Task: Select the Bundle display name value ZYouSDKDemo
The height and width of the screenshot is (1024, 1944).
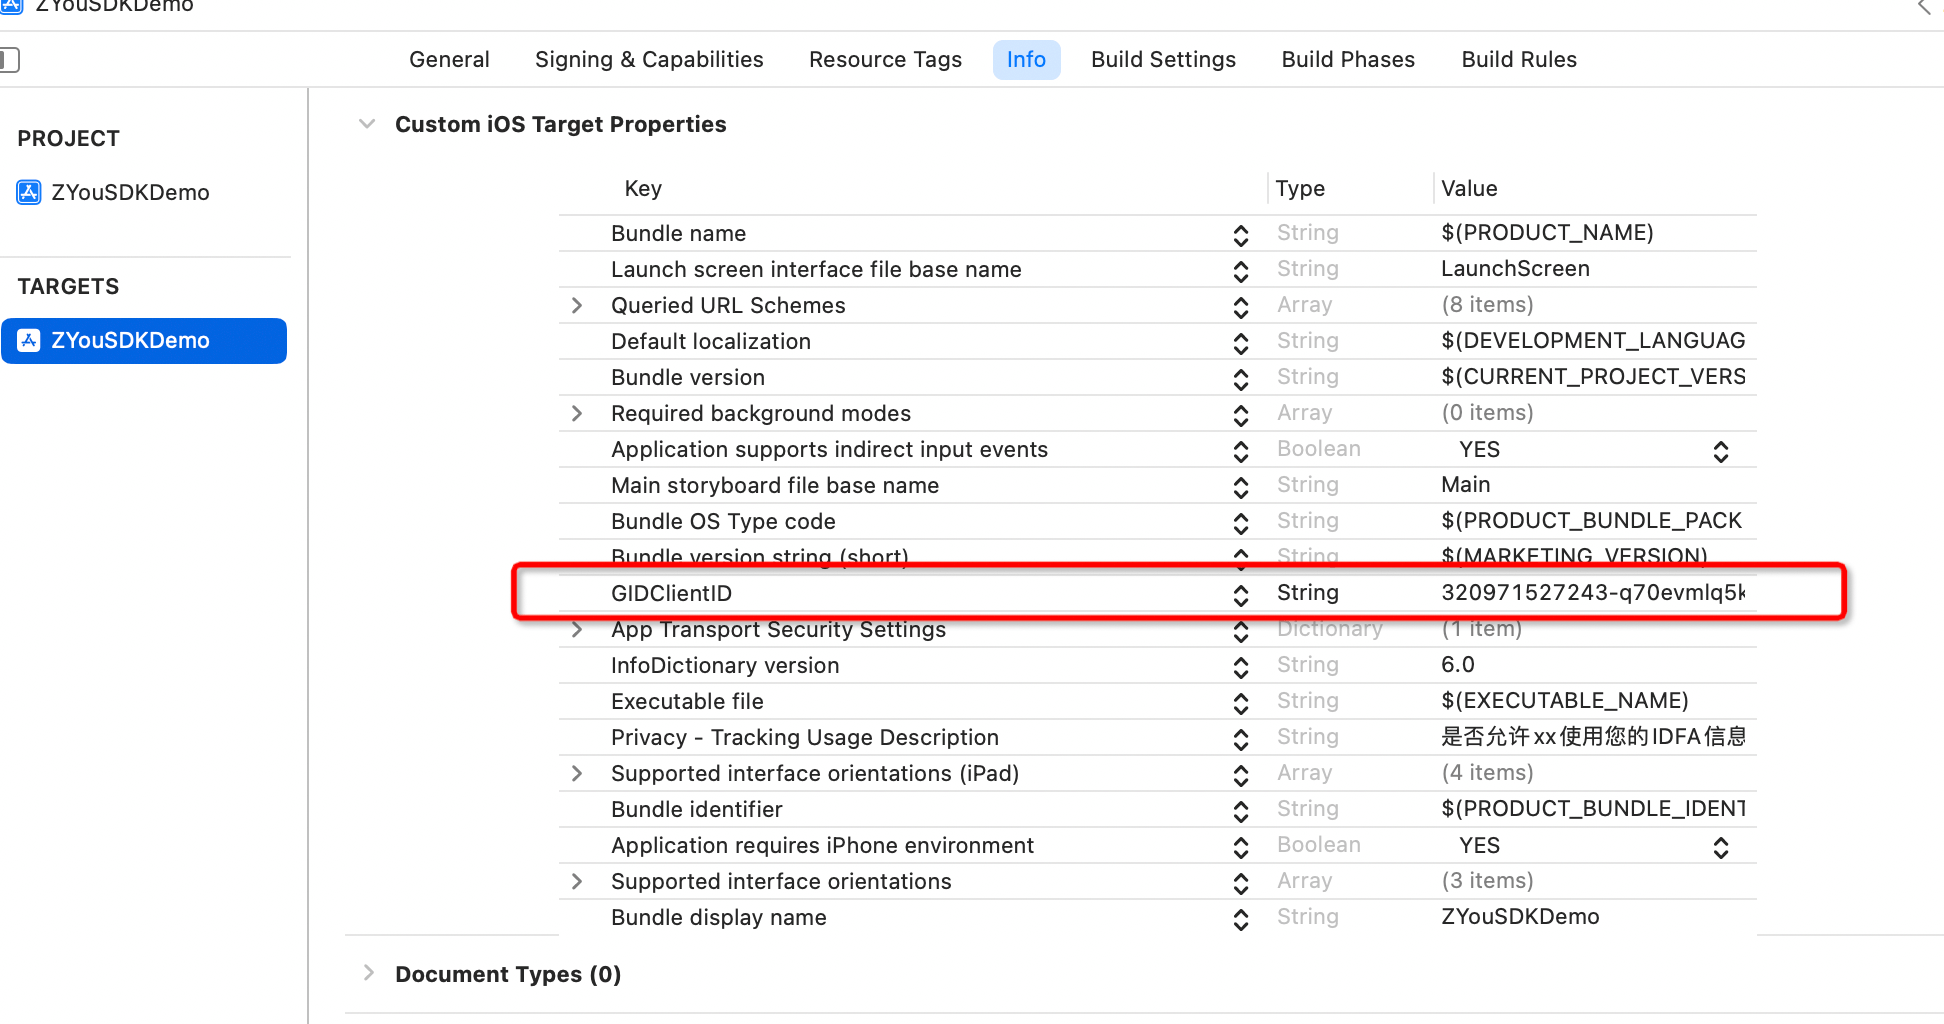Action: coord(1520,917)
